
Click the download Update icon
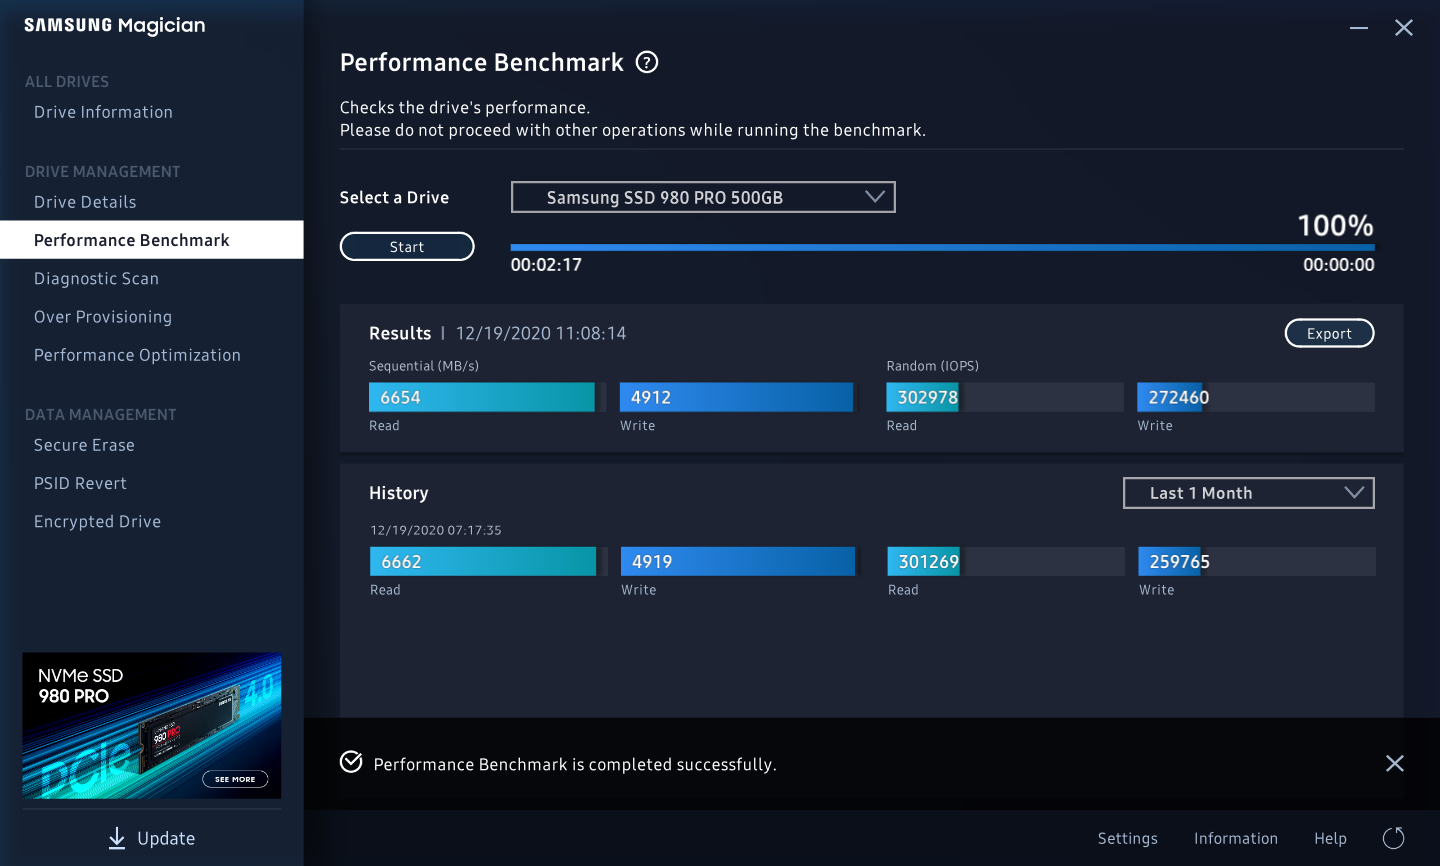pyautogui.click(x=117, y=838)
